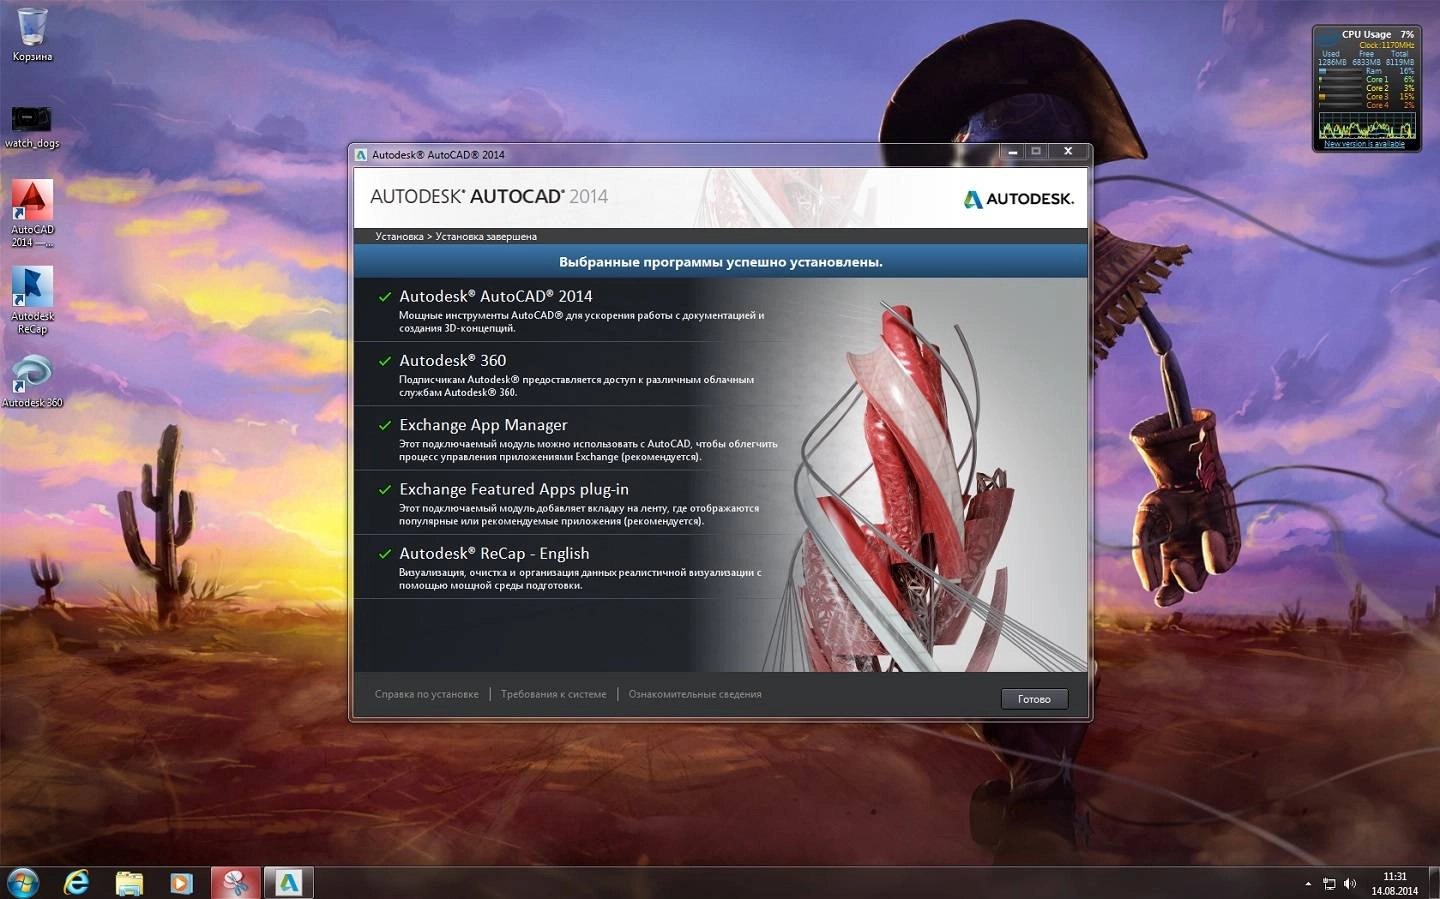Click the Готово button

(x=1034, y=699)
